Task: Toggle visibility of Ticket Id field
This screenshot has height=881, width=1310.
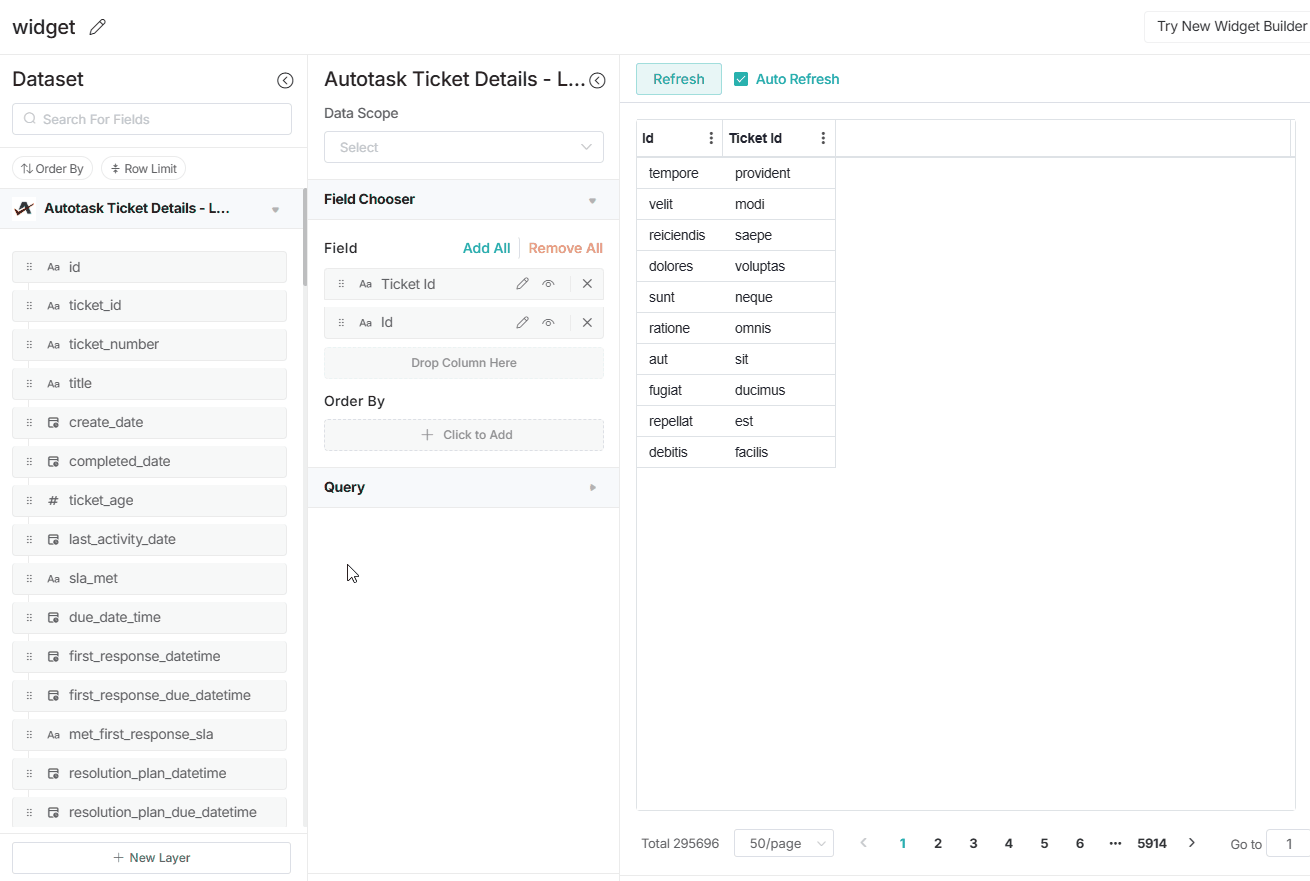Action: 548,284
